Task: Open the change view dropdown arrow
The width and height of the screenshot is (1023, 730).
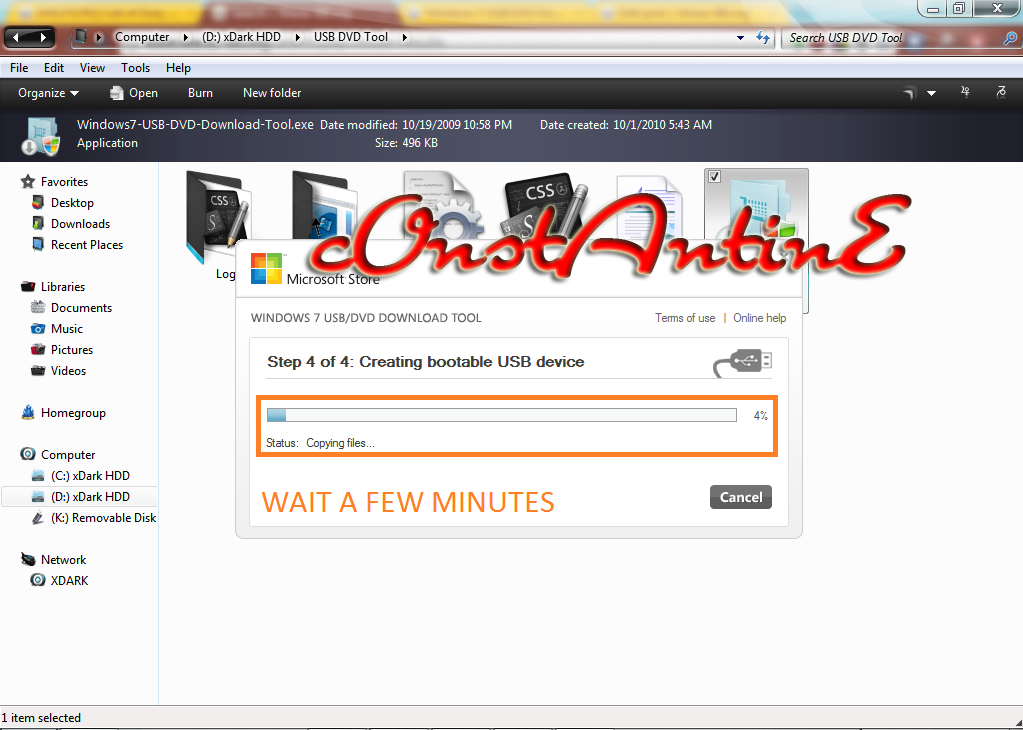Action: tap(931, 93)
